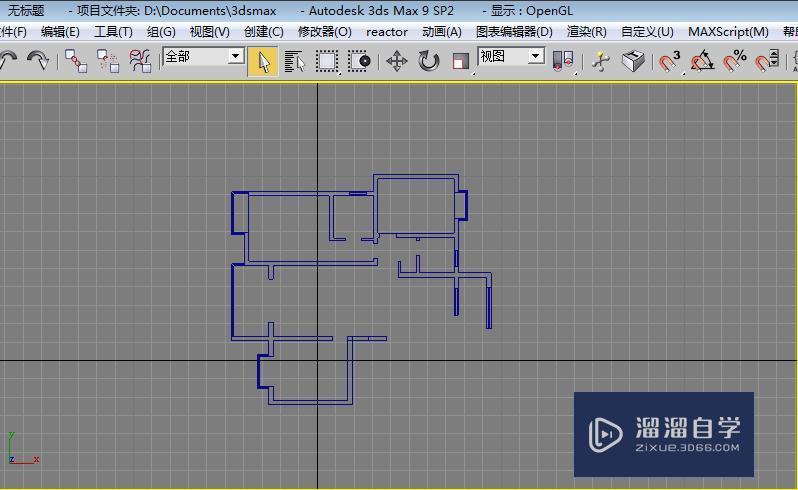The width and height of the screenshot is (798, 490).
Task: Open the 图表编辑器(D) menu
Action: coord(514,32)
